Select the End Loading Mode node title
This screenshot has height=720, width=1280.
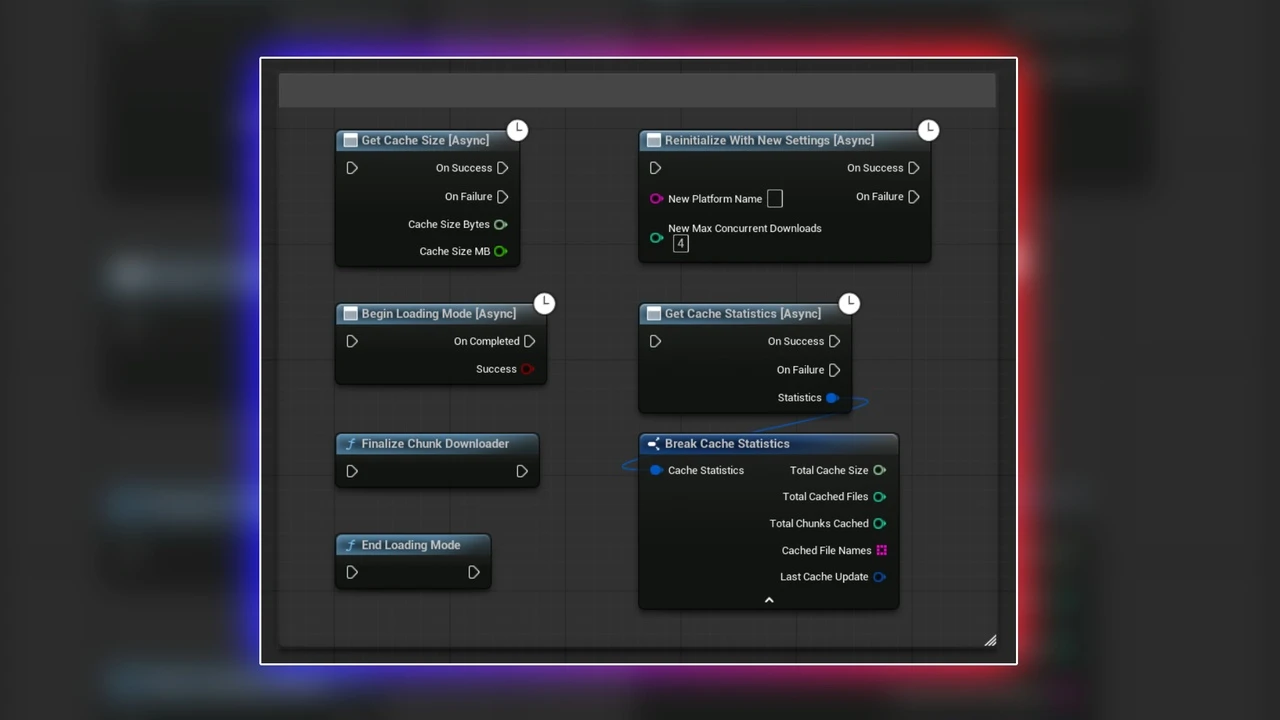(411, 546)
